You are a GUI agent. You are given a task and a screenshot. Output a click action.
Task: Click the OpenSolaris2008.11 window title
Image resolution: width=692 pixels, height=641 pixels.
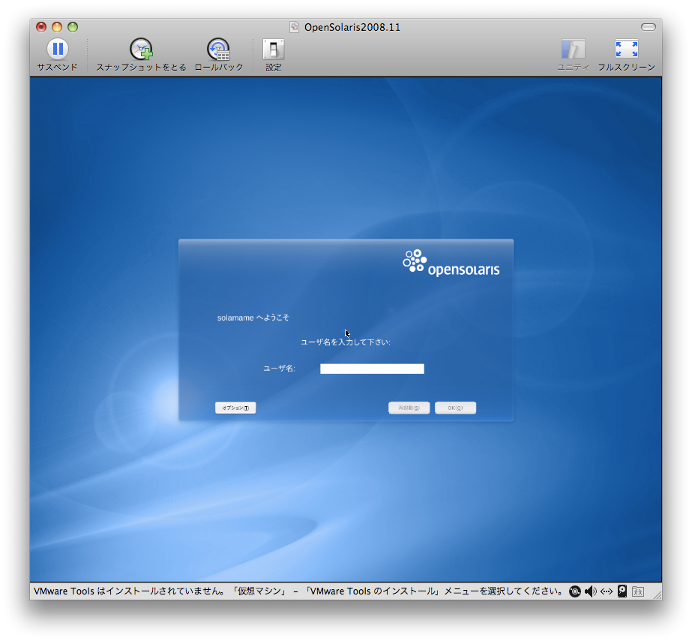click(x=352, y=27)
